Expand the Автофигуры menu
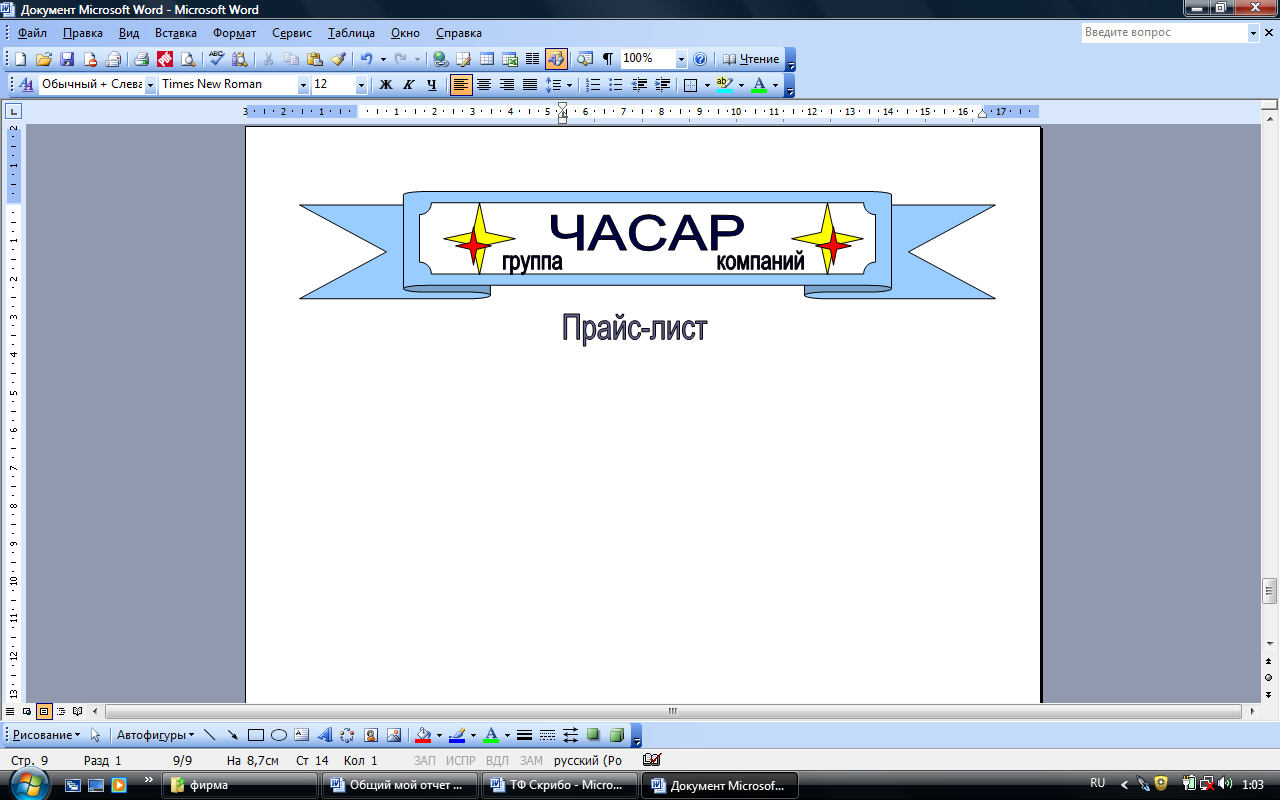 [x=156, y=735]
